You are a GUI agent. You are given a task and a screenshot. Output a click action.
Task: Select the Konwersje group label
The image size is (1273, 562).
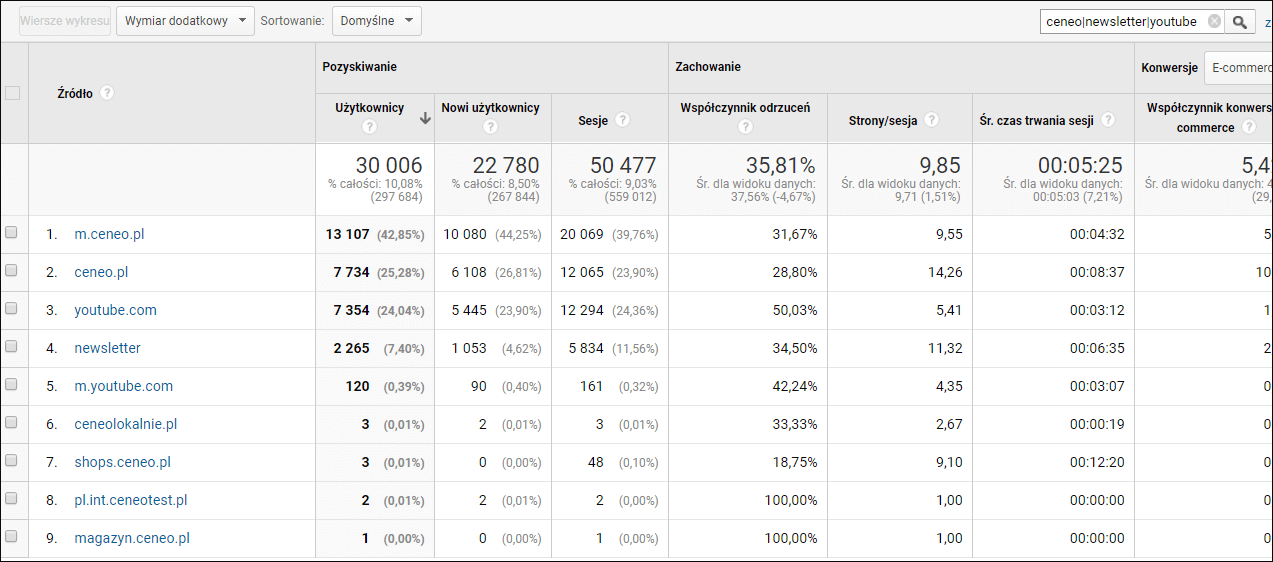pyautogui.click(x=1169, y=68)
